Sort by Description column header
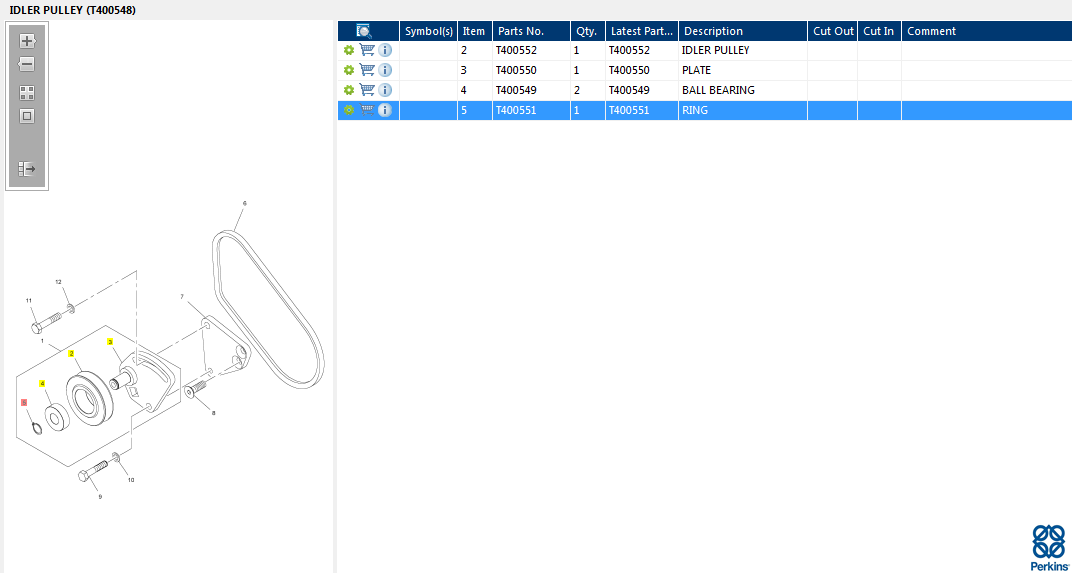Image resolution: width=1072 pixels, height=573 pixels. [743, 31]
